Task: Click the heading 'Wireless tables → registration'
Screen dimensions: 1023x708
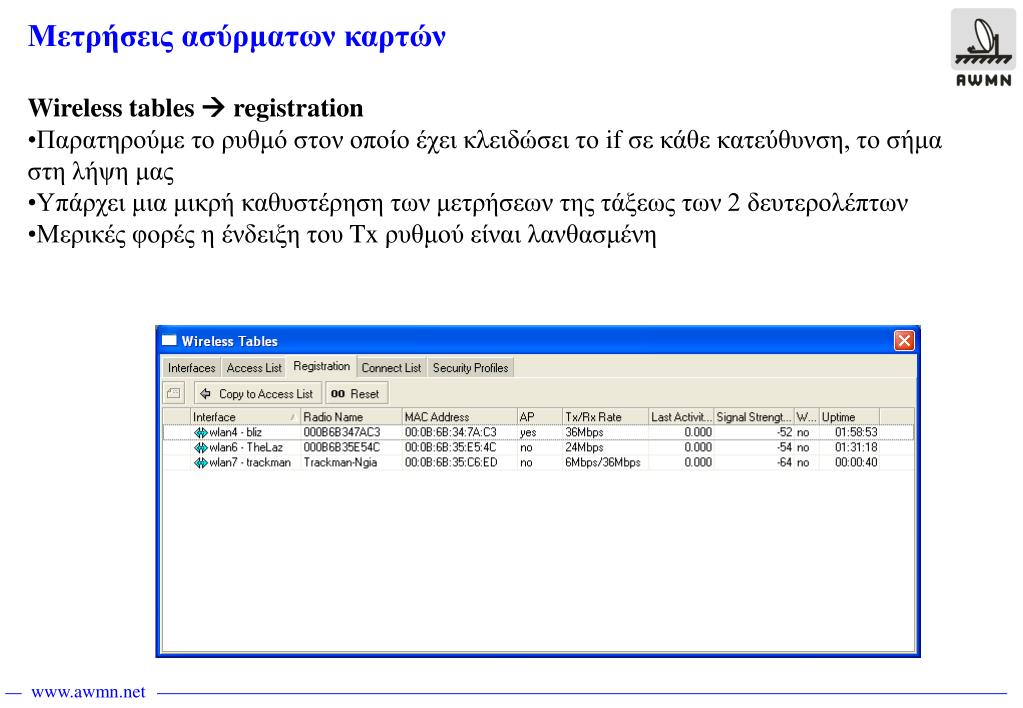Action: tap(196, 108)
